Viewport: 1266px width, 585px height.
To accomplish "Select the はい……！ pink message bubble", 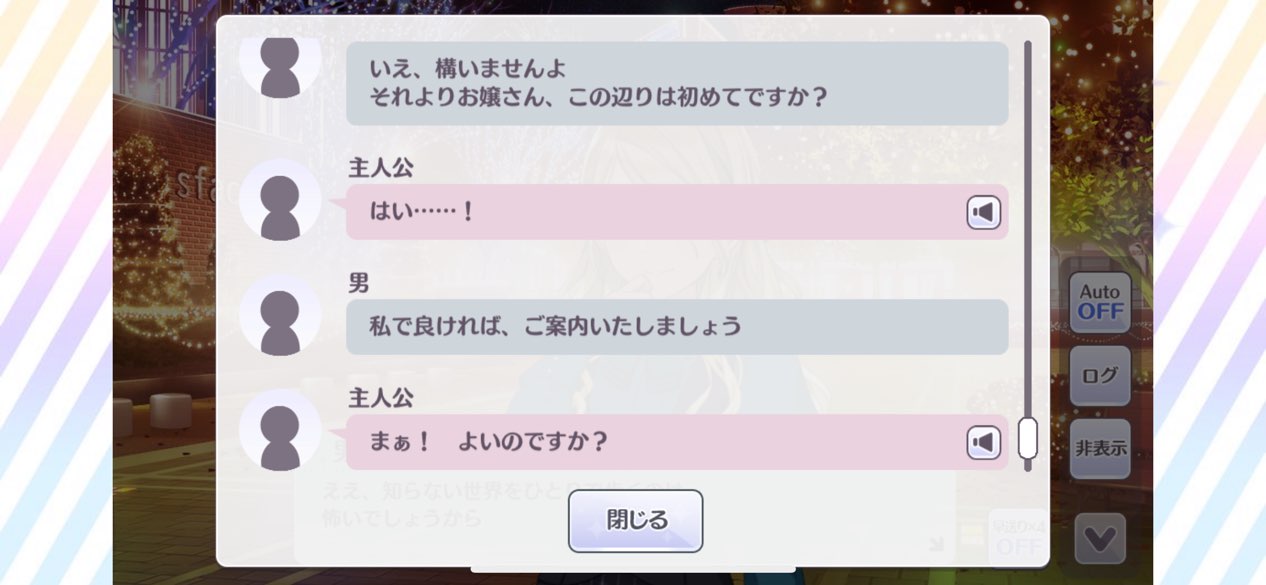I will pos(677,212).
